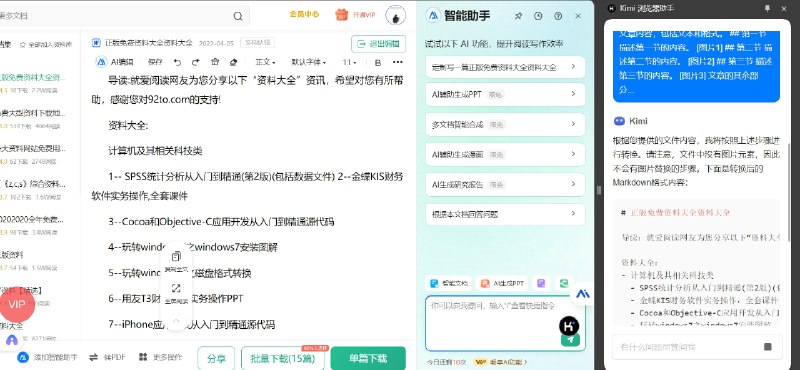Open 更多操作 grid menu

(x=160, y=357)
